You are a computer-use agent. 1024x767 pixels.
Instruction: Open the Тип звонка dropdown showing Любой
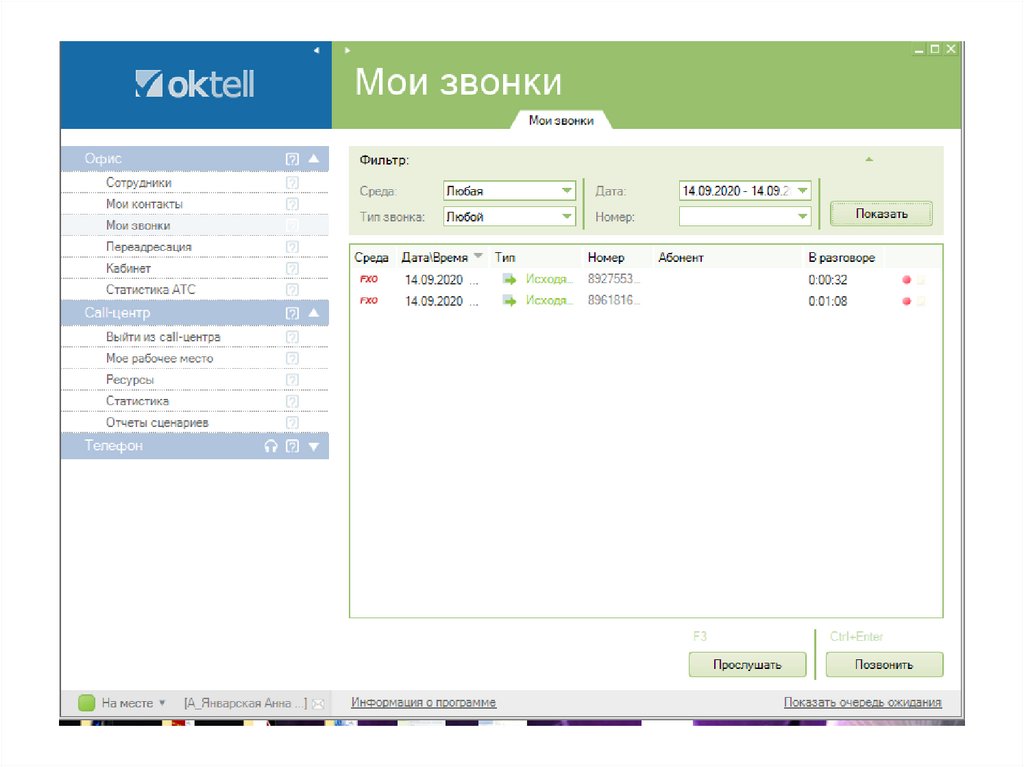pyautogui.click(x=509, y=216)
